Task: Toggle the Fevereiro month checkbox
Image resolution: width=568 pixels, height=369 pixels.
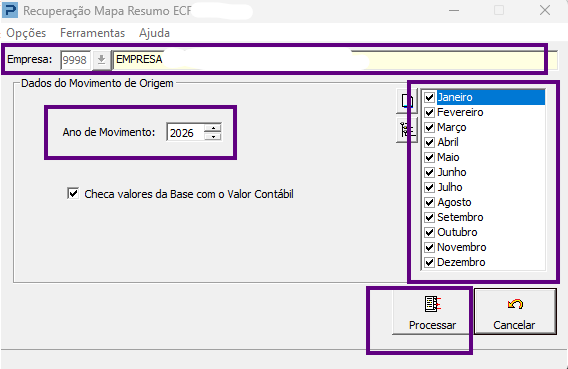Action: tap(430, 112)
